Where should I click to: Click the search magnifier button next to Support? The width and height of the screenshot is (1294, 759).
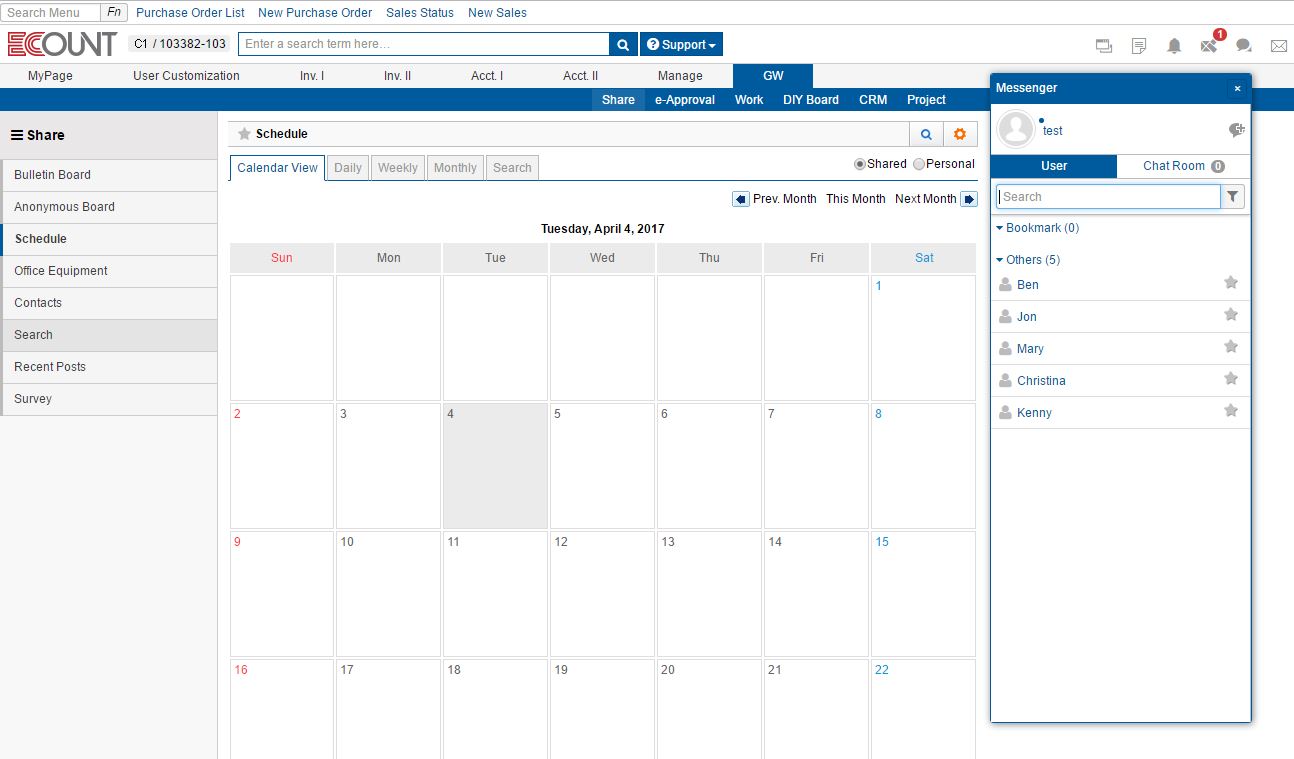point(623,44)
